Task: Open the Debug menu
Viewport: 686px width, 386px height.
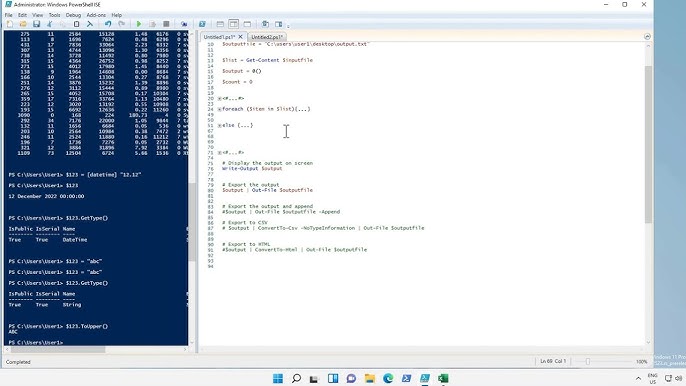Action: [x=73, y=15]
